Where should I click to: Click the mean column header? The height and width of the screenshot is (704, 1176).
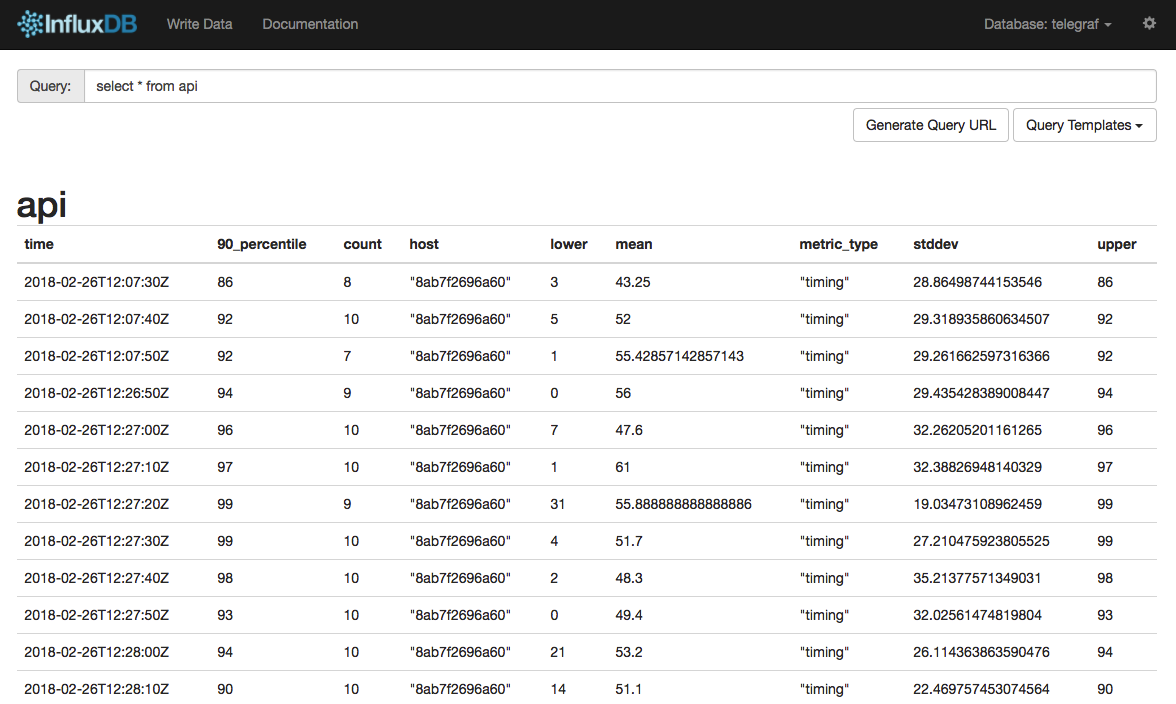pyautogui.click(x=633, y=244)
